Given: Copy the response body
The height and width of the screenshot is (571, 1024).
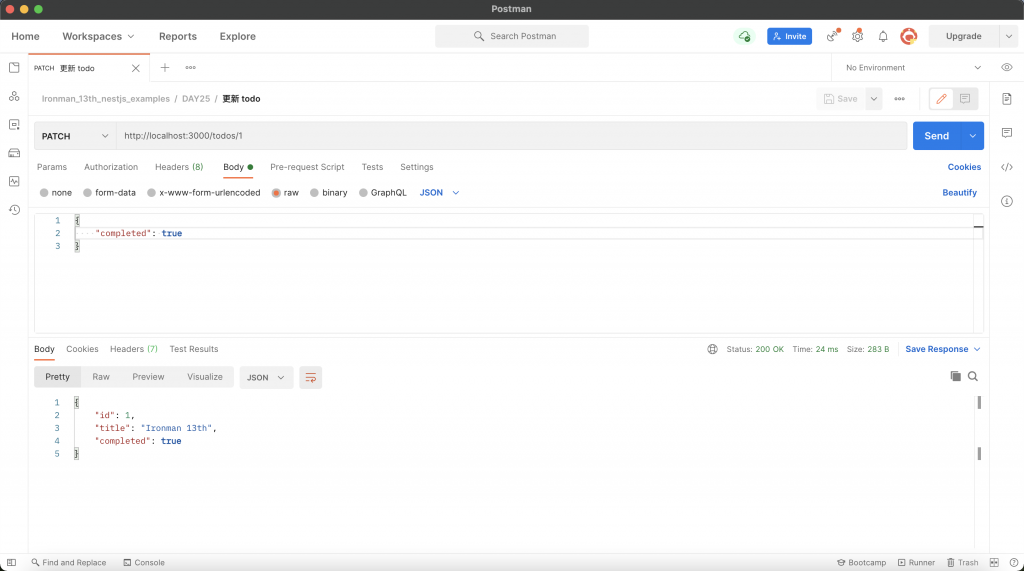Looking at the screenshot, I should point(955,376).
